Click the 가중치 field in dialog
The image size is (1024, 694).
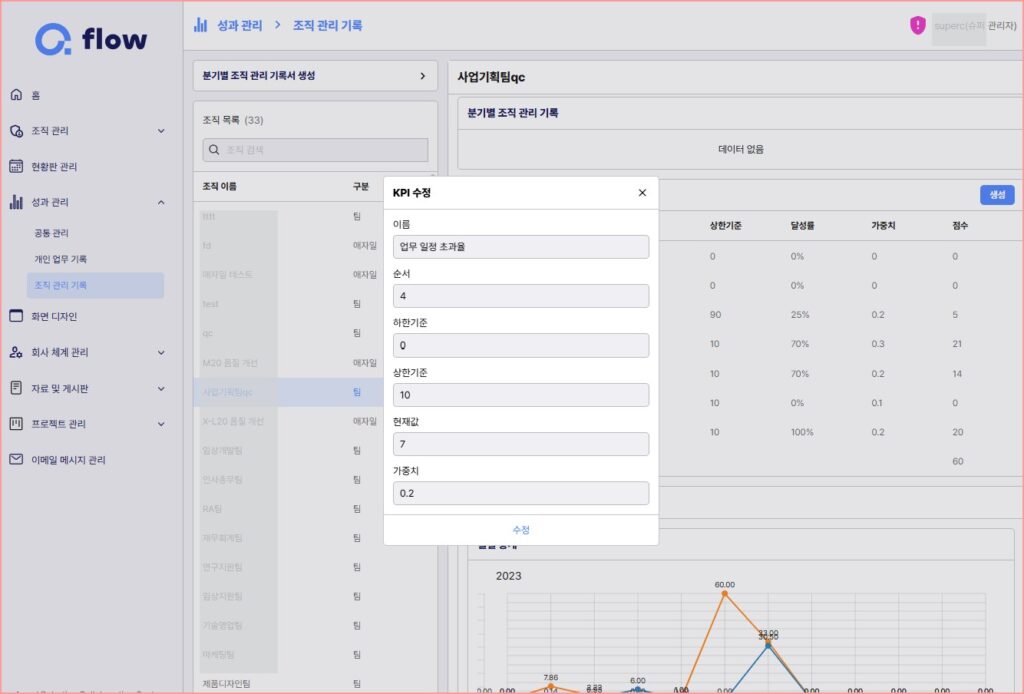tap(520, 493)
